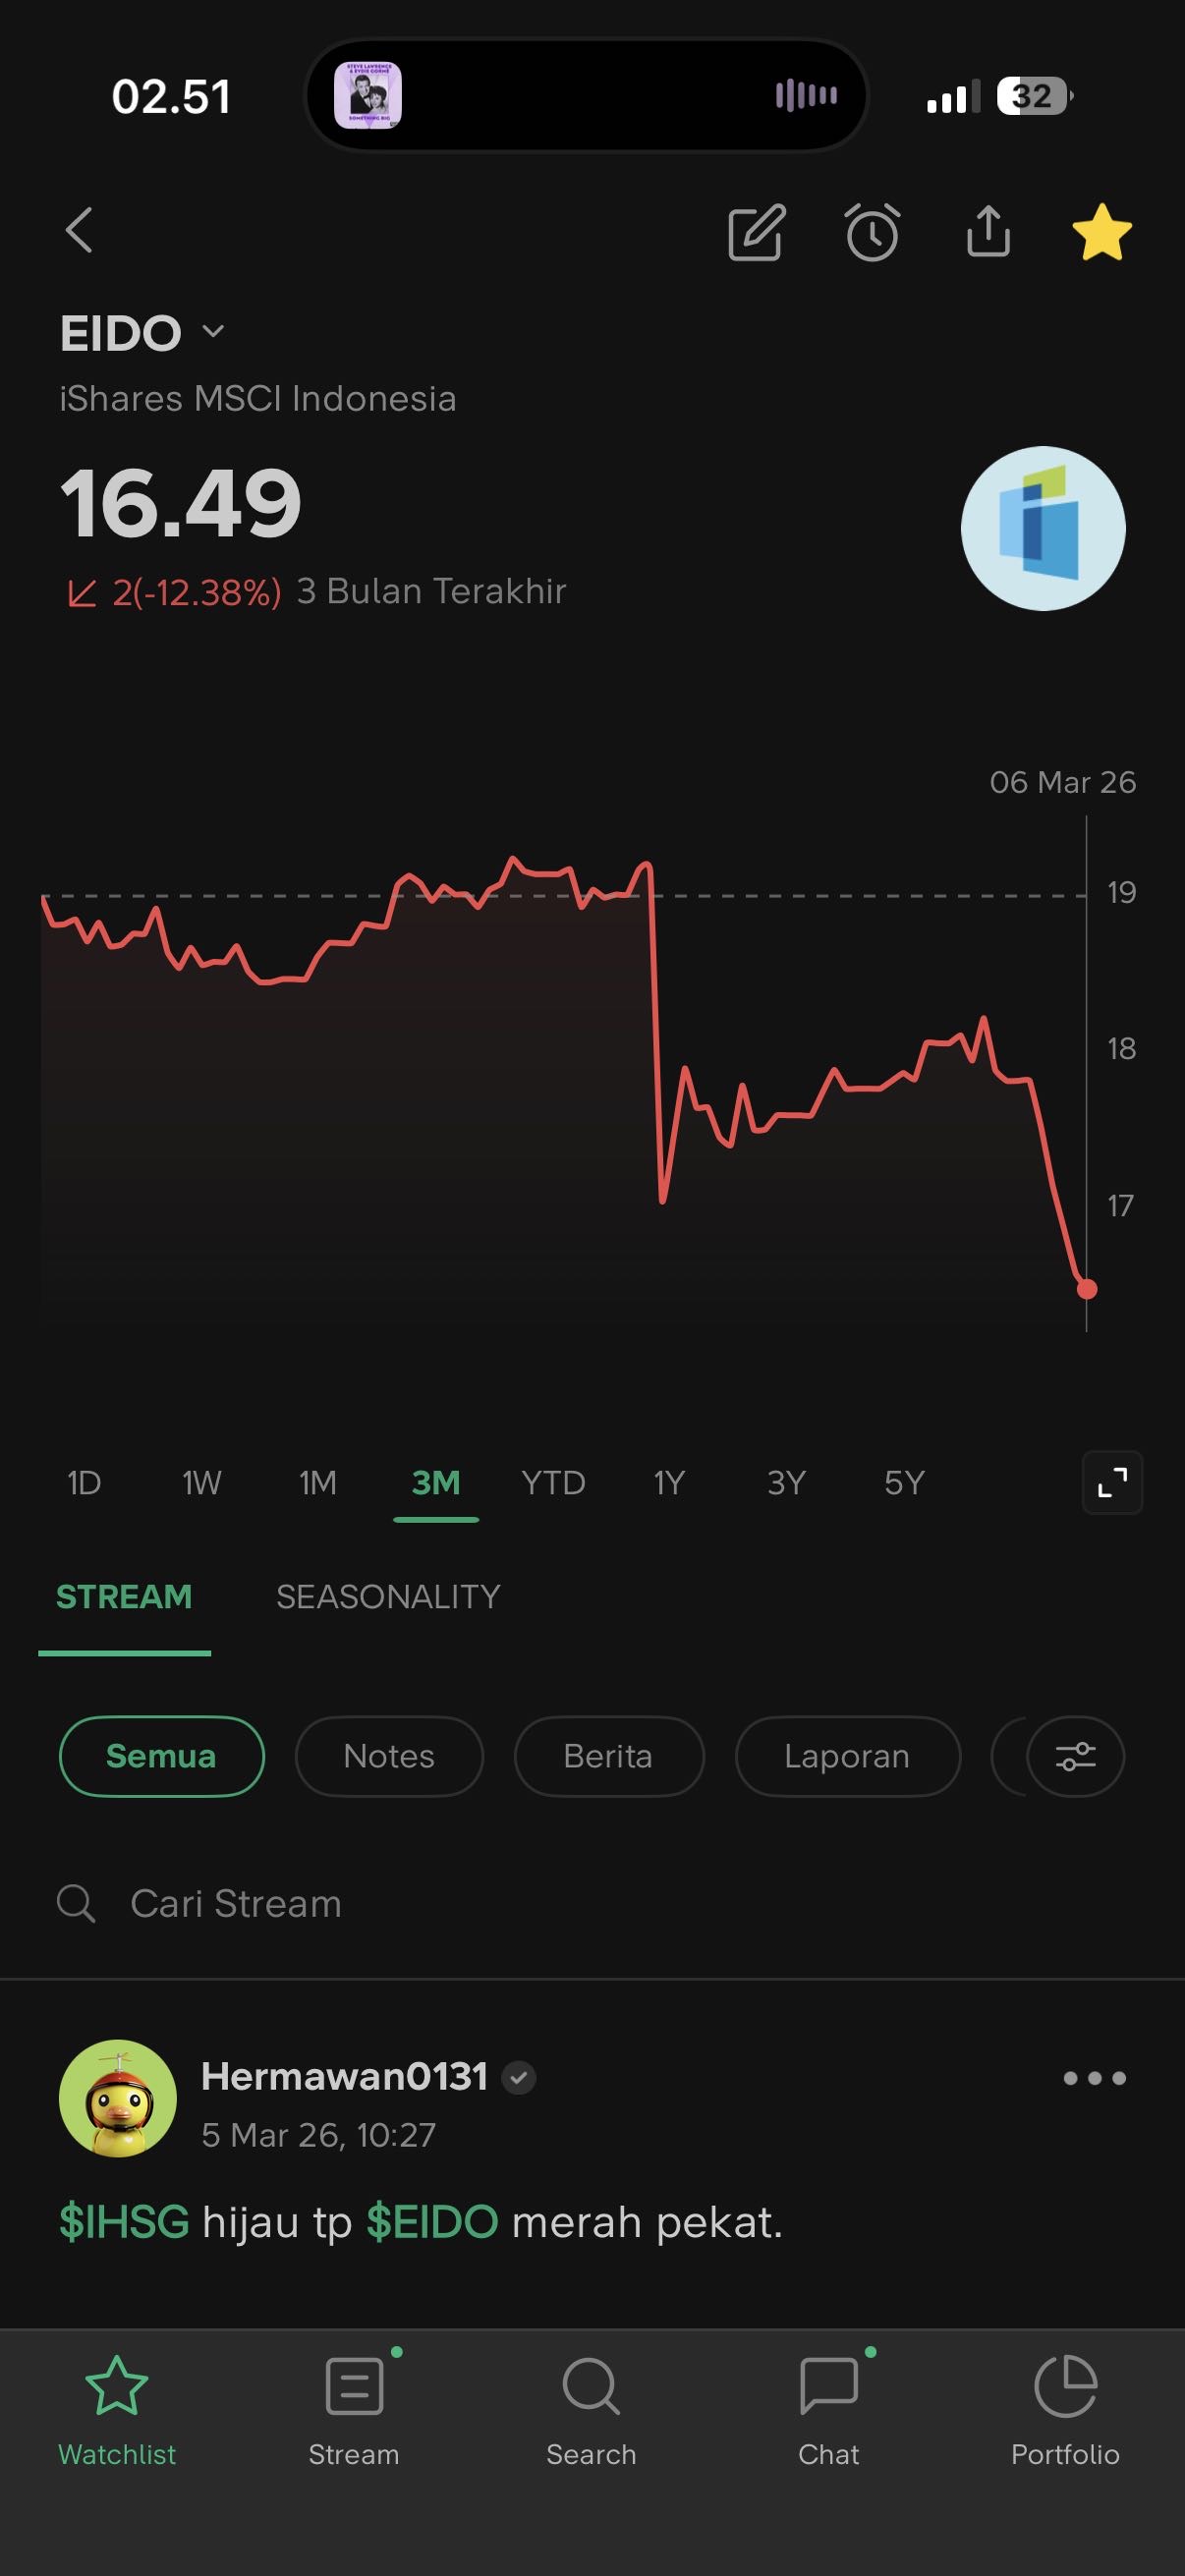Expand the EIDO ticker dropdown chevron
The width and height of the screenshot is (1185, 2576).
(x=213, y=331)
